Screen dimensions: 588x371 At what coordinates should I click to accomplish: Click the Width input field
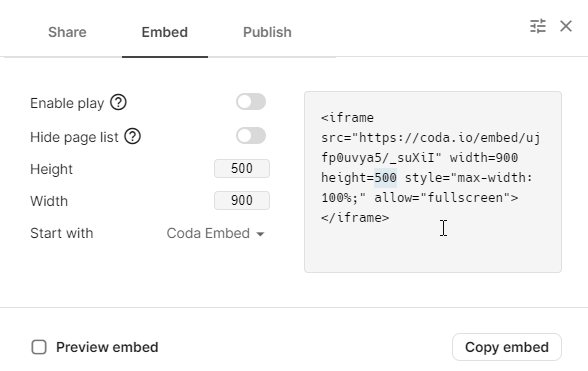242,200
